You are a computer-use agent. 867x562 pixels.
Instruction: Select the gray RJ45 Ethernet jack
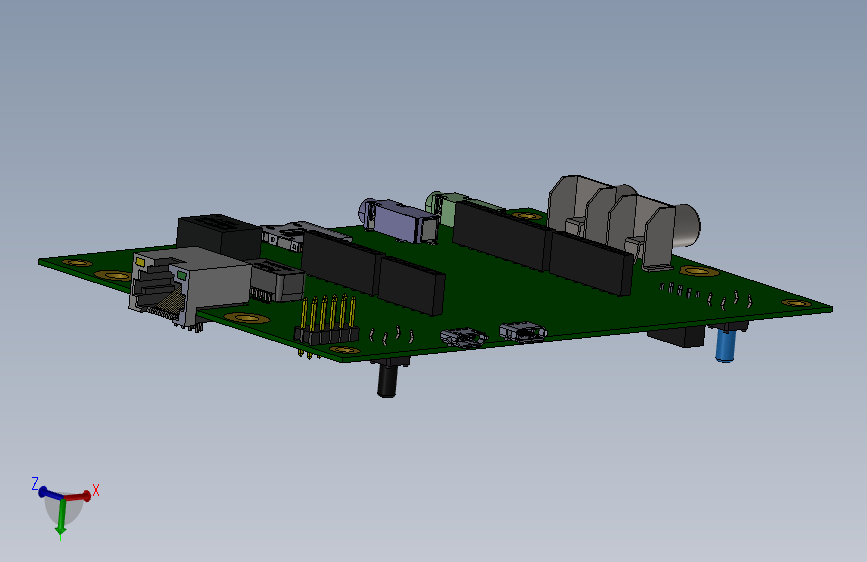click(x=190, y=287)
